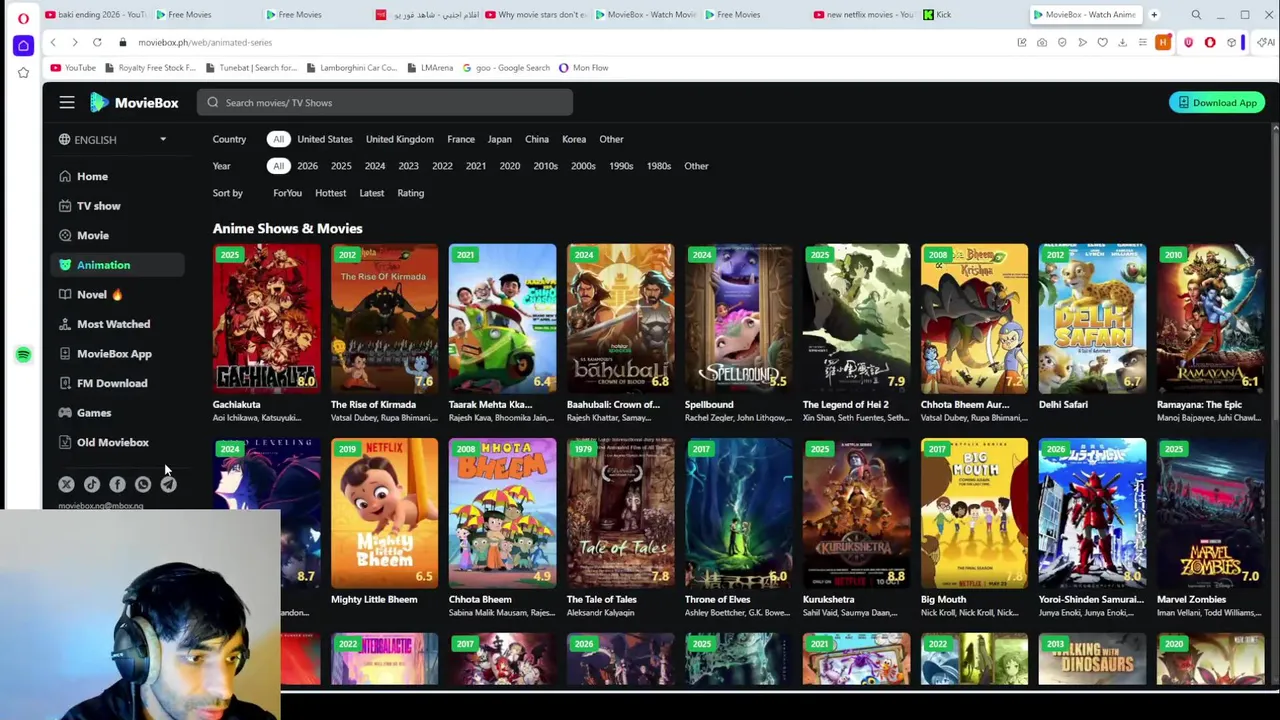Filter year by 2026
Viewport: 1280px width, 720px height.
[x=307, y=166]
